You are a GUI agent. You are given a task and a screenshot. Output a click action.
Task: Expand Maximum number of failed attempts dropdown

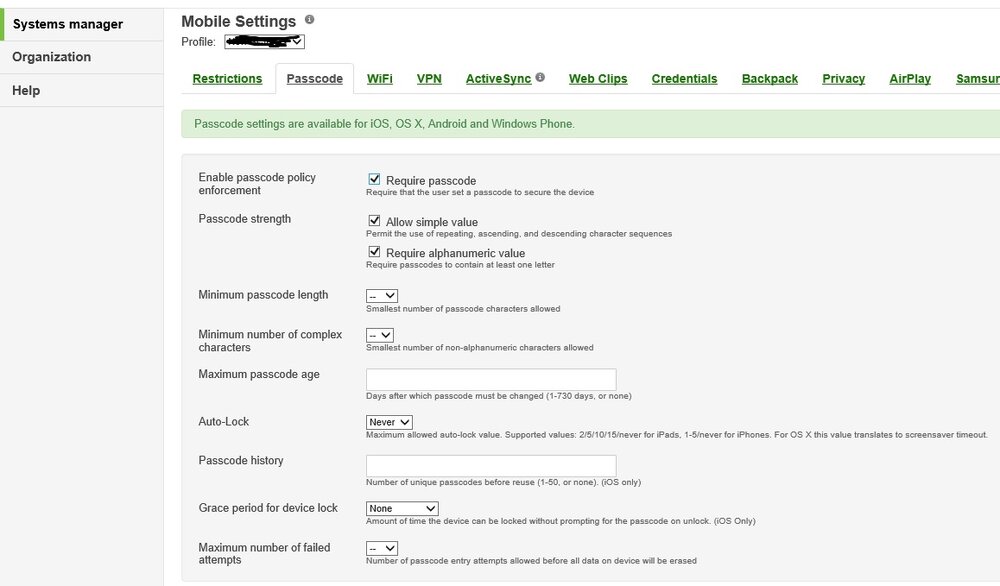tap(382, 548)
